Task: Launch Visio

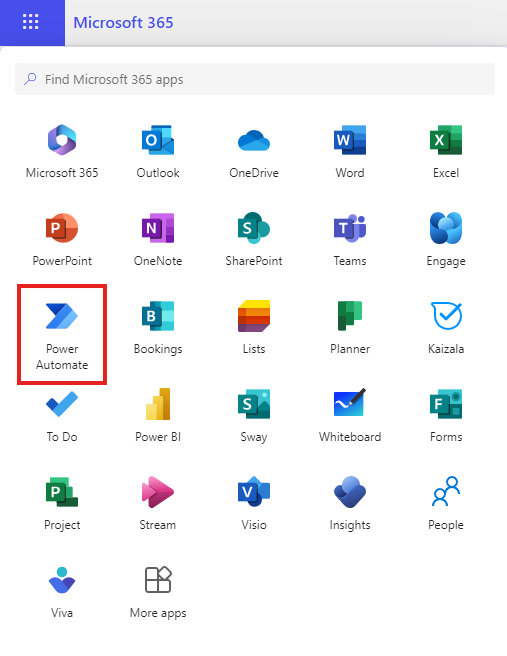Action: coord(254,504)
